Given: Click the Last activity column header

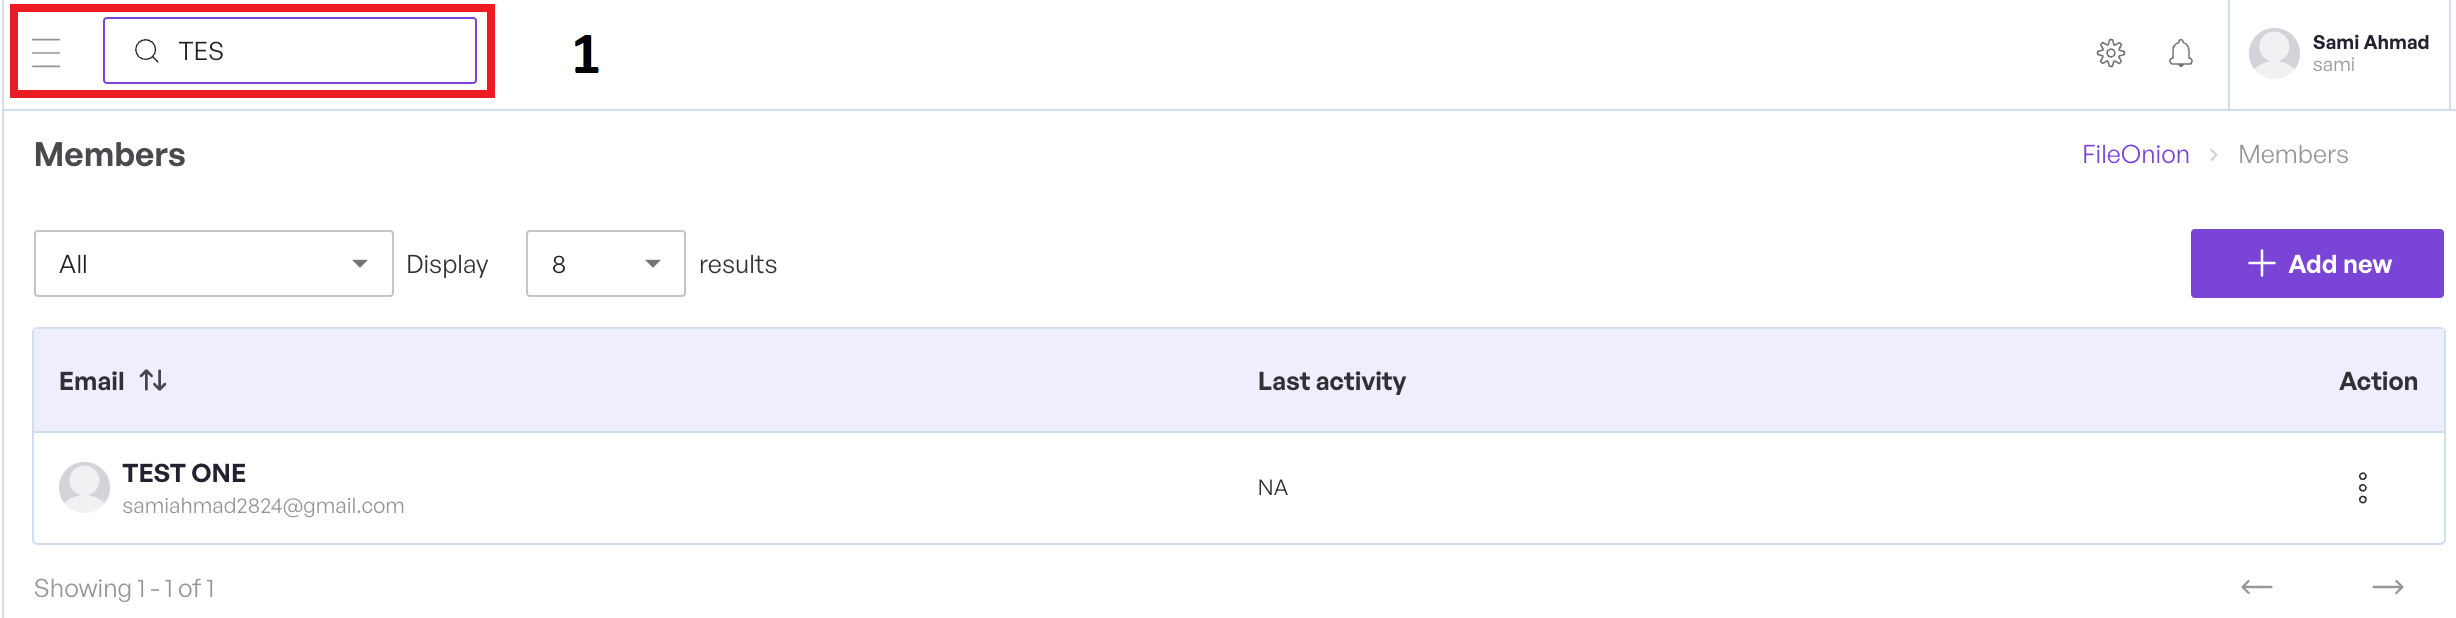Looking at the screenshot, I should coord(1331,381).
